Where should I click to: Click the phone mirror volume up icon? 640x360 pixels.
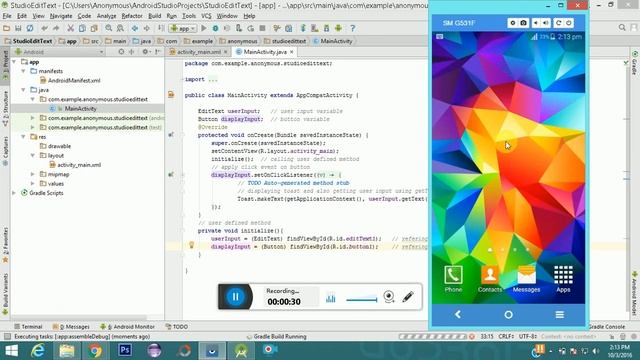coord(546,23)
